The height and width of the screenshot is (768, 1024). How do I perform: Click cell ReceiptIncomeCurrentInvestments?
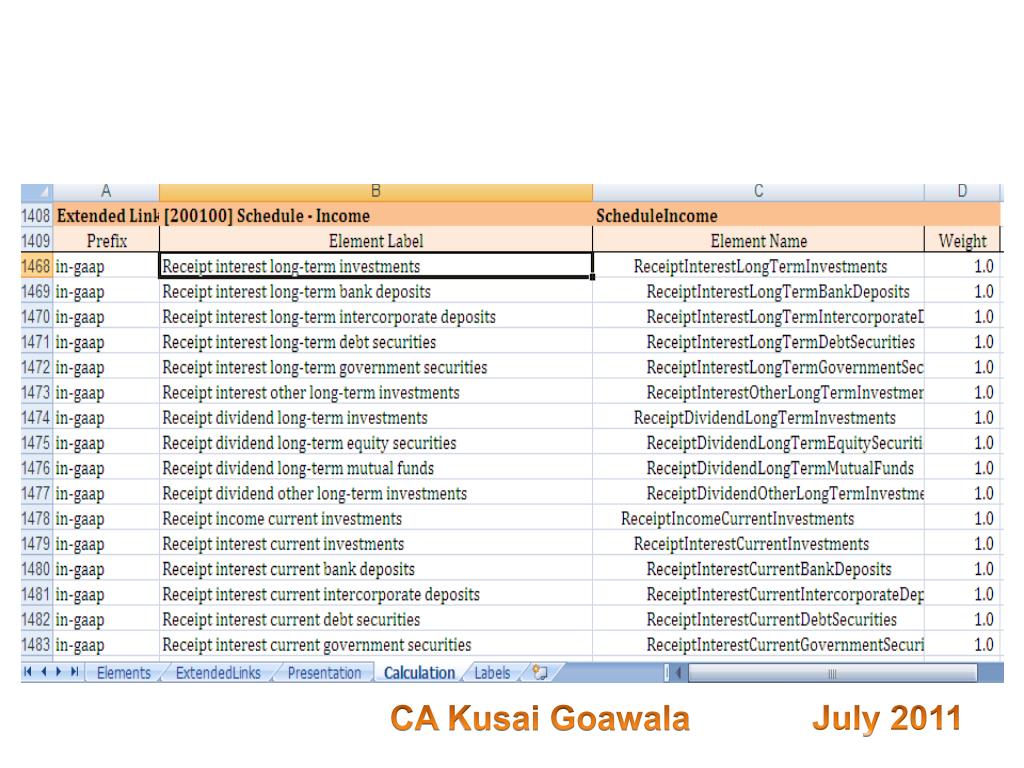coord(758,519)
